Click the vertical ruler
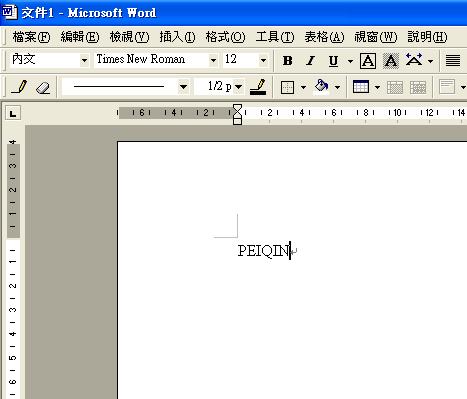 [13, 269]
